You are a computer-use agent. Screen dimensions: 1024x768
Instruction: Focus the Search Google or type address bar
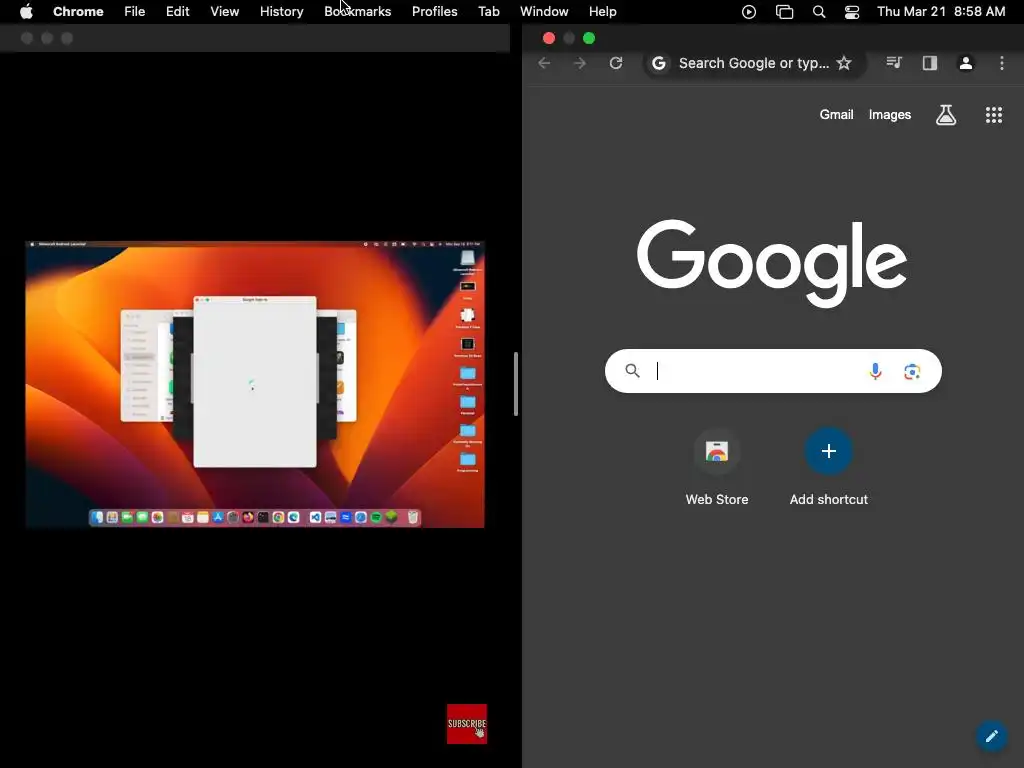pyautogui.click(x=754, y=63)
